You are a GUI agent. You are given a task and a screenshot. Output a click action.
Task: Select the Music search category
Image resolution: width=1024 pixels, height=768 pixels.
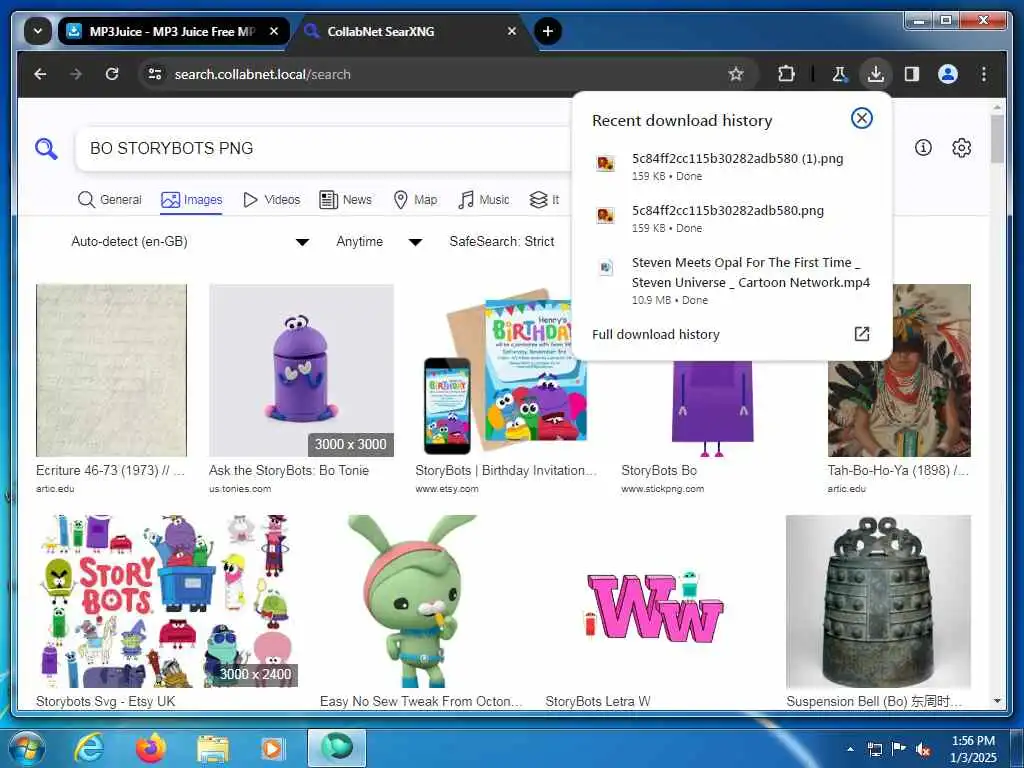click(x=483, y=199)
